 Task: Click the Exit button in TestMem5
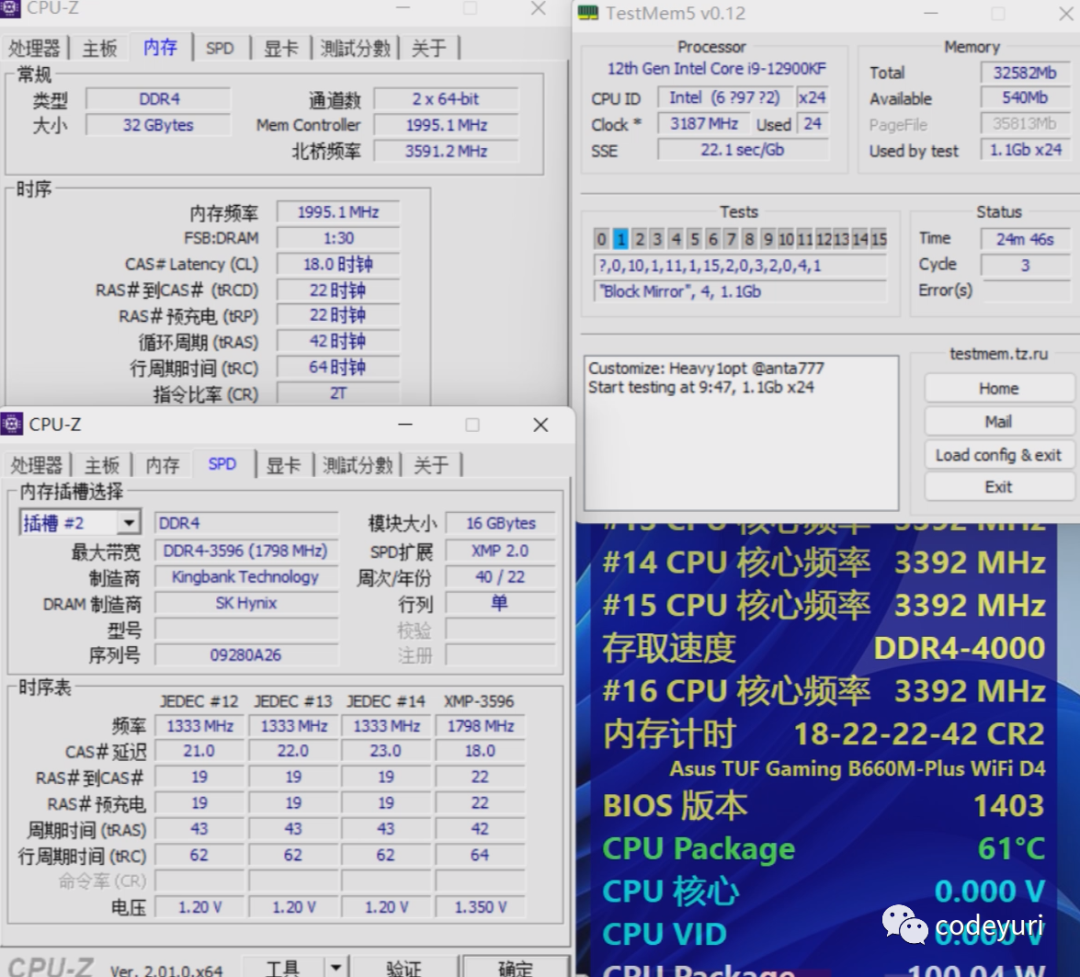click(x=999, y=487)
